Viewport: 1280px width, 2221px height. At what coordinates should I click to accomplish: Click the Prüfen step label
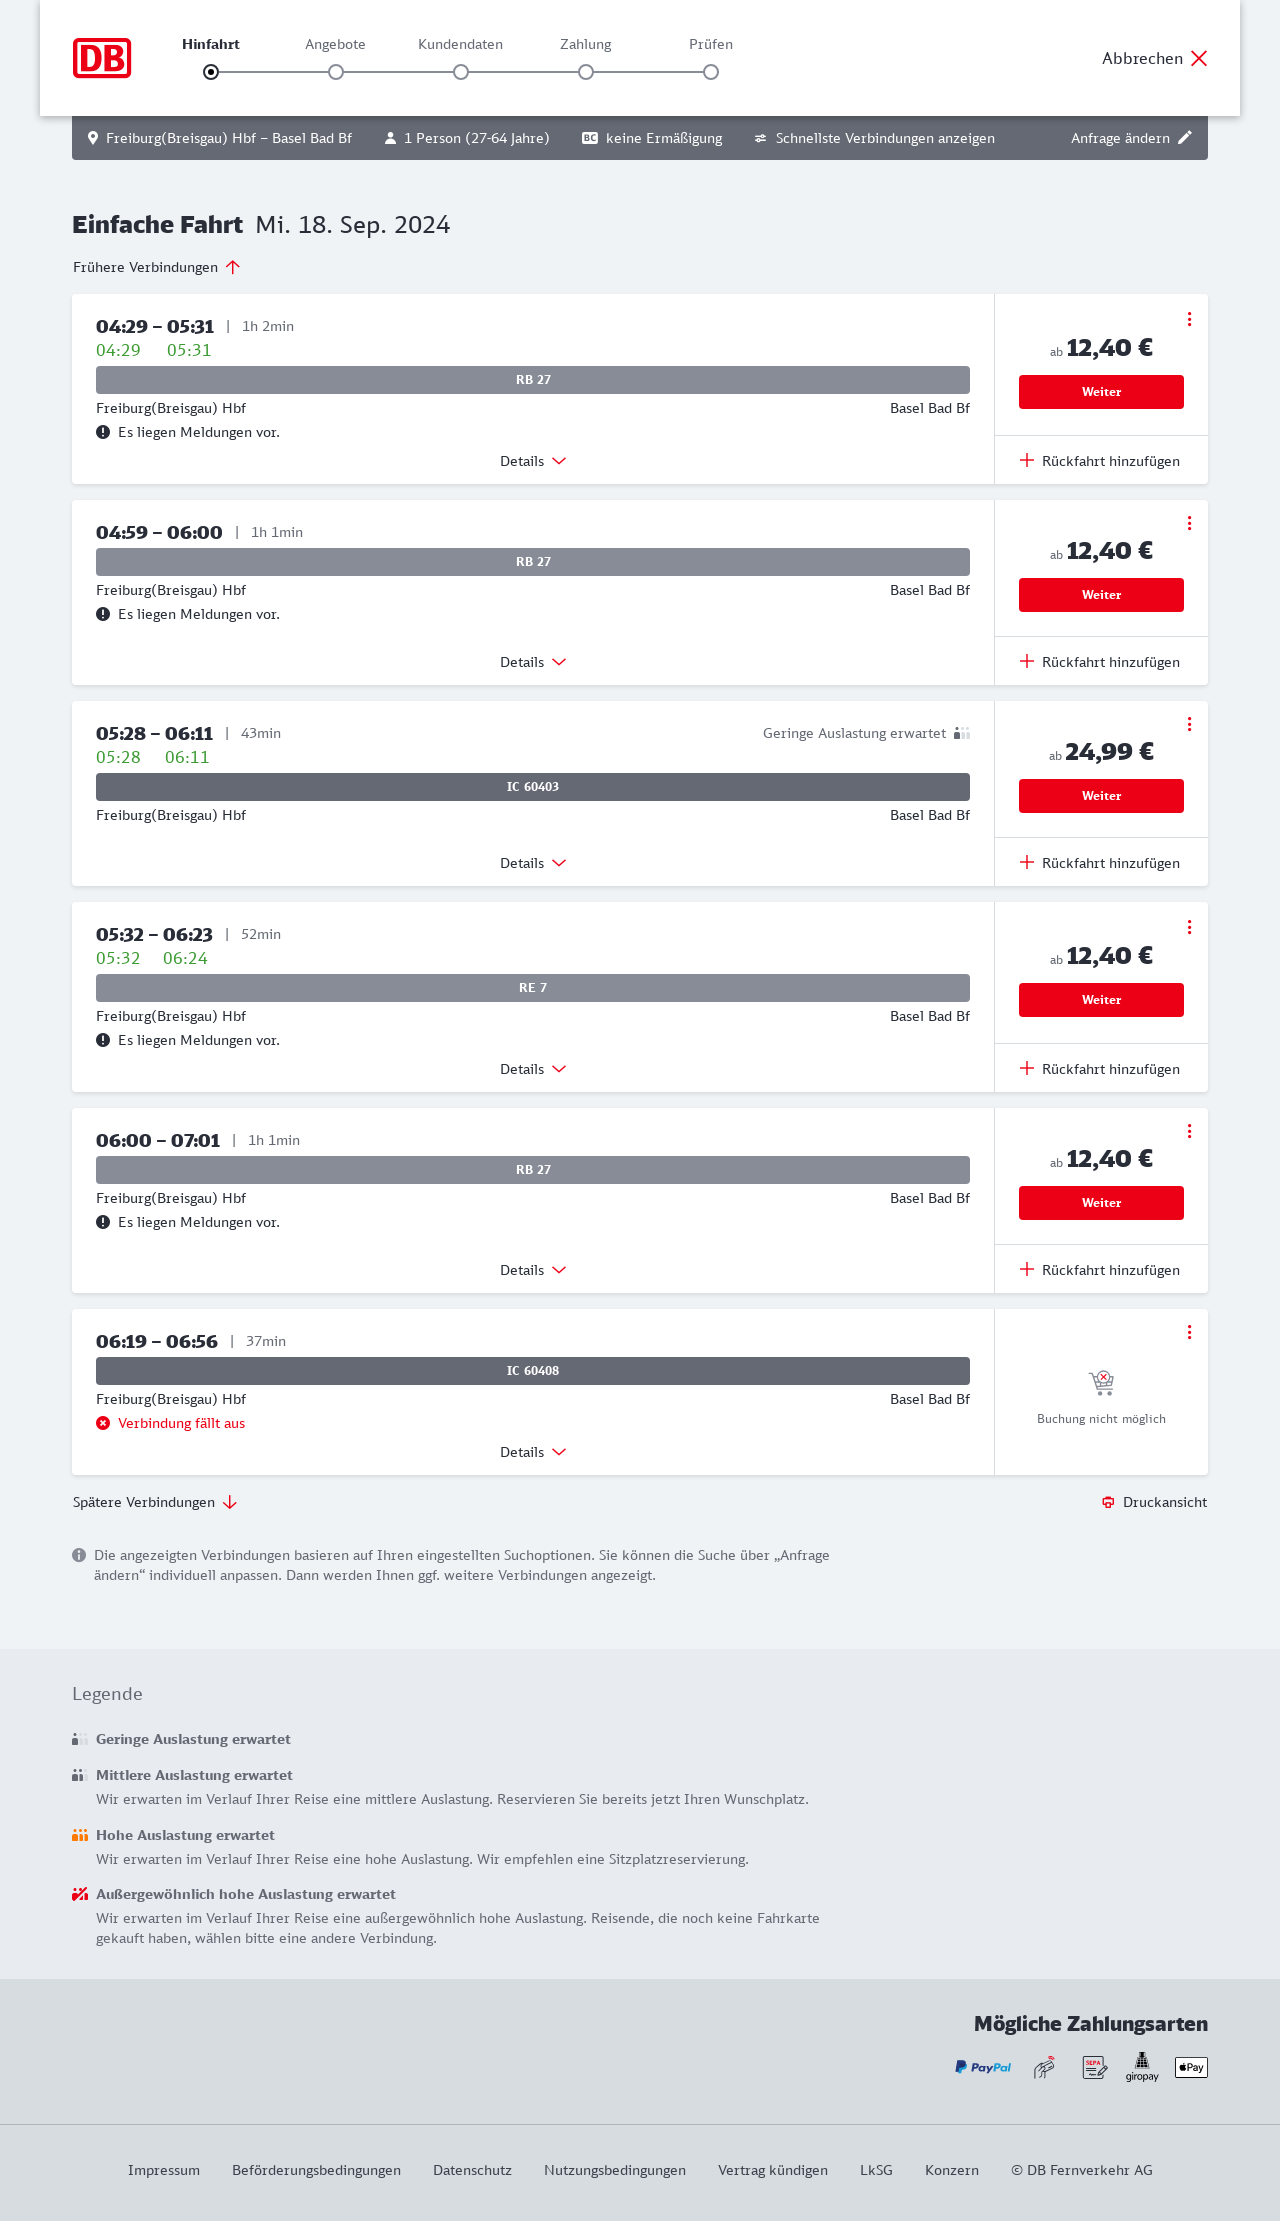coord(711,44)
